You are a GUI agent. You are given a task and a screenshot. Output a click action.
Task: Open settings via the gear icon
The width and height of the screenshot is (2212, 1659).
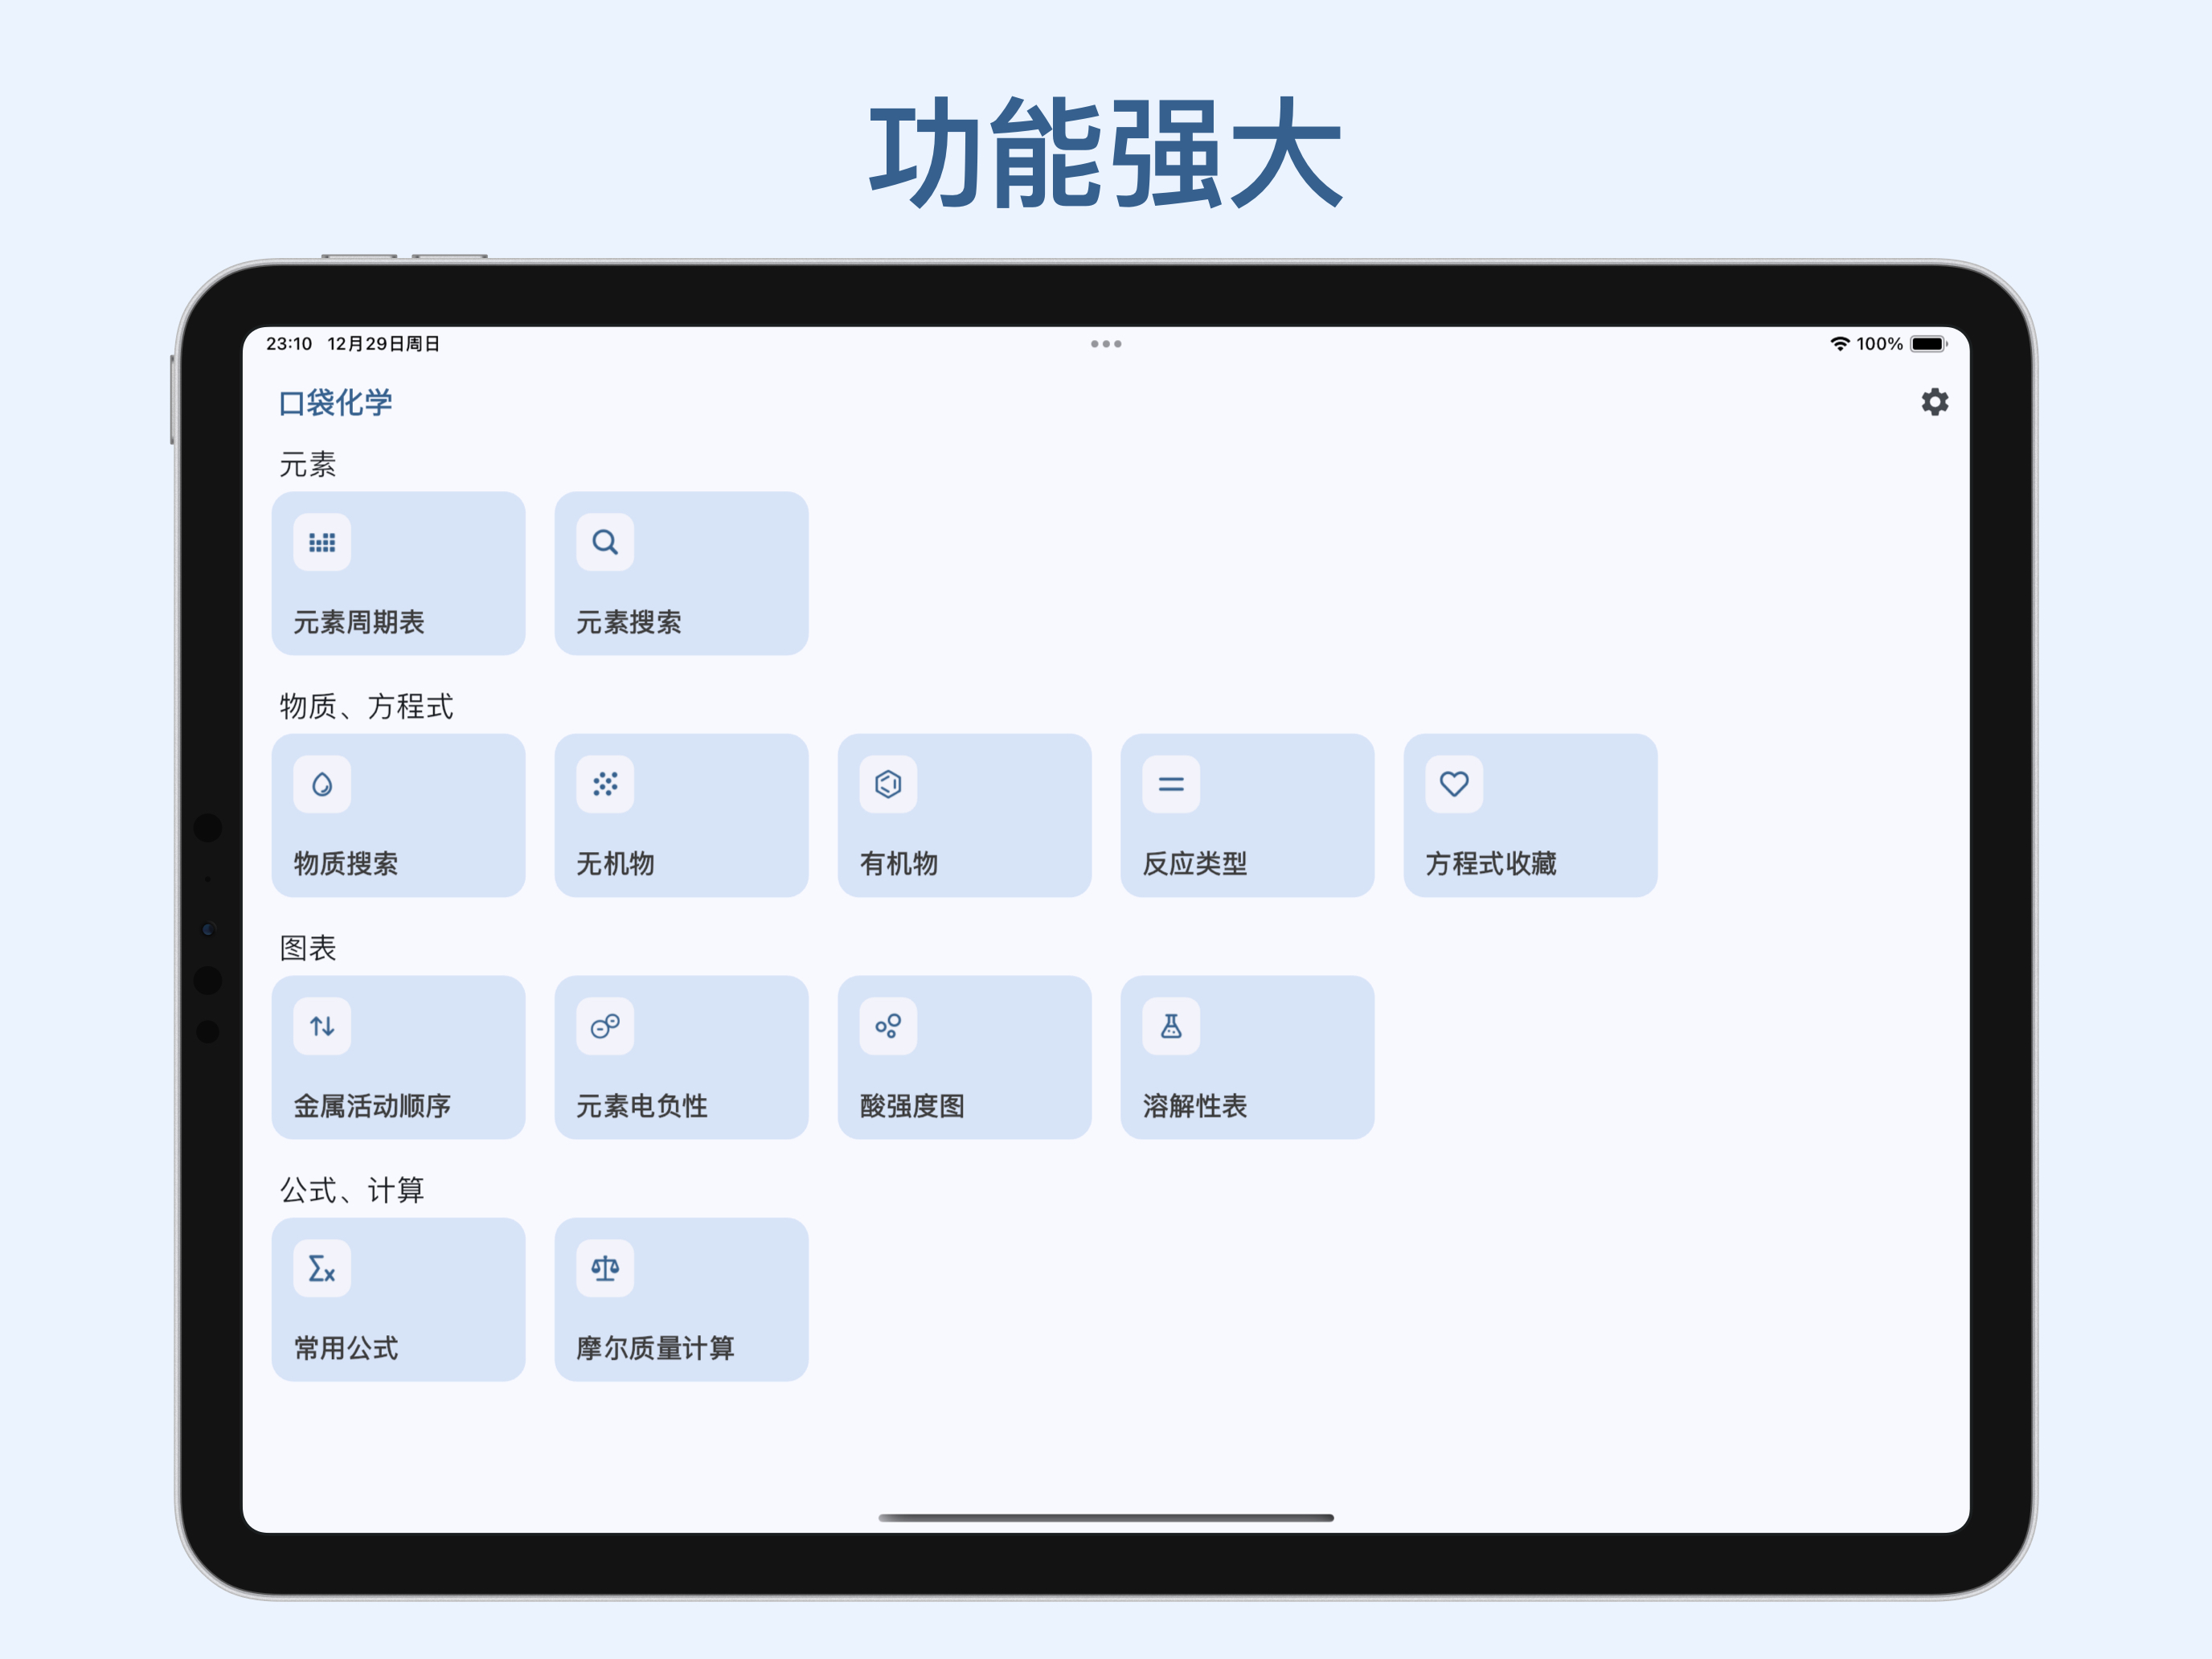pos(1934,402)
